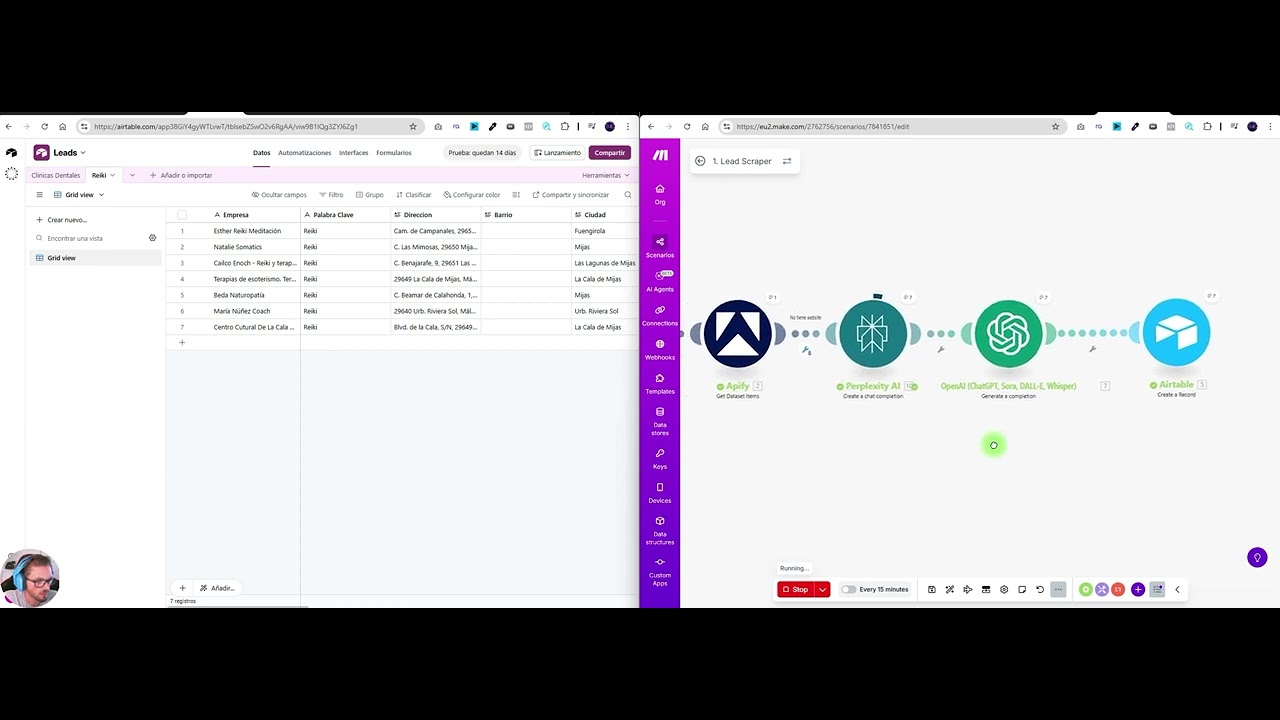
Task: Open scenario settings gear in toolbar
Action: coord(1004,589)
